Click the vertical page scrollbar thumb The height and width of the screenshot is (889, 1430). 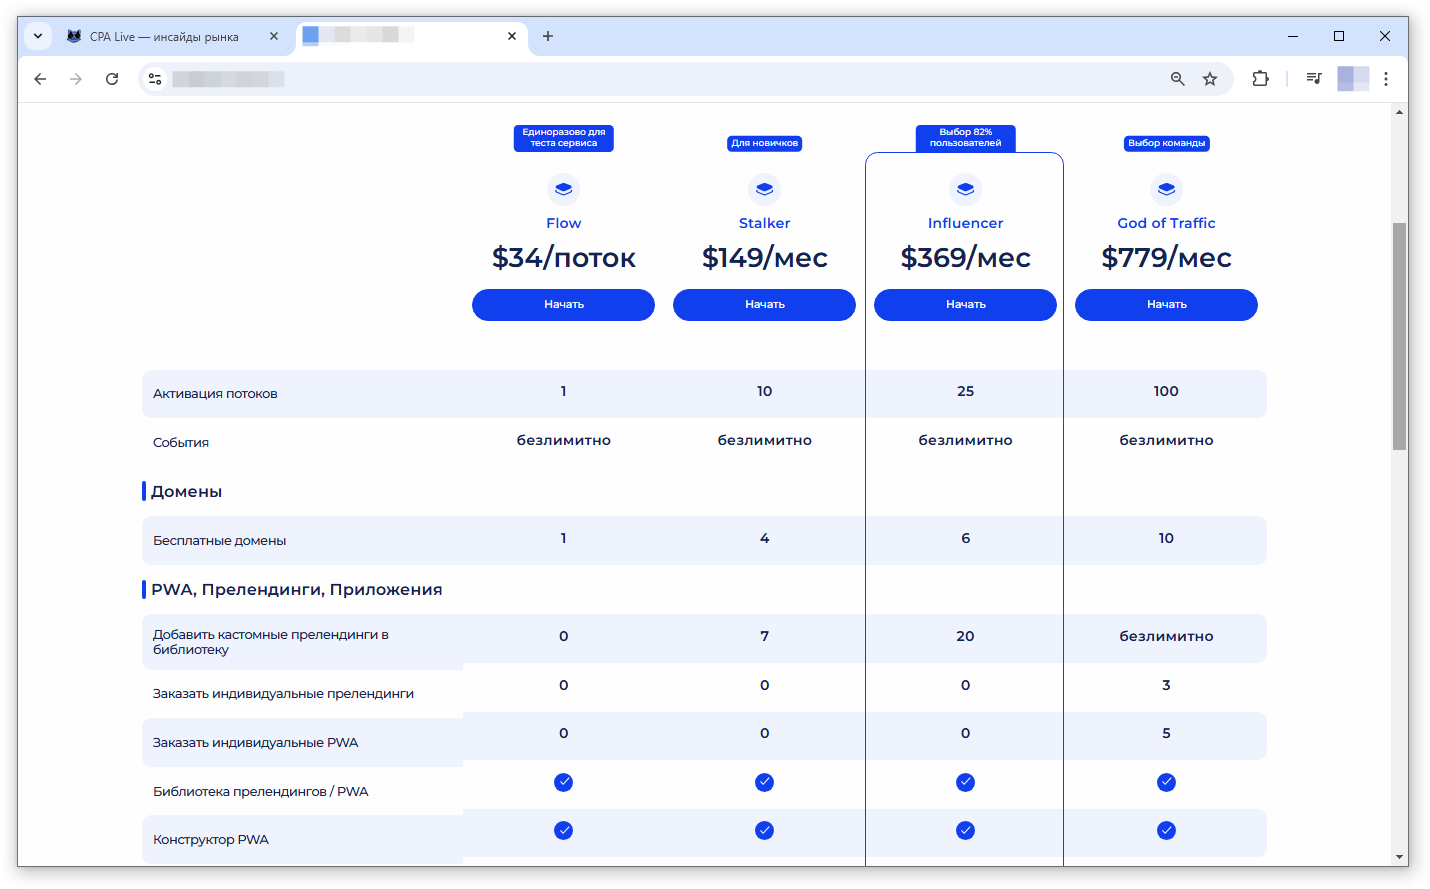pyautogui.click(x=1399, y=336)
